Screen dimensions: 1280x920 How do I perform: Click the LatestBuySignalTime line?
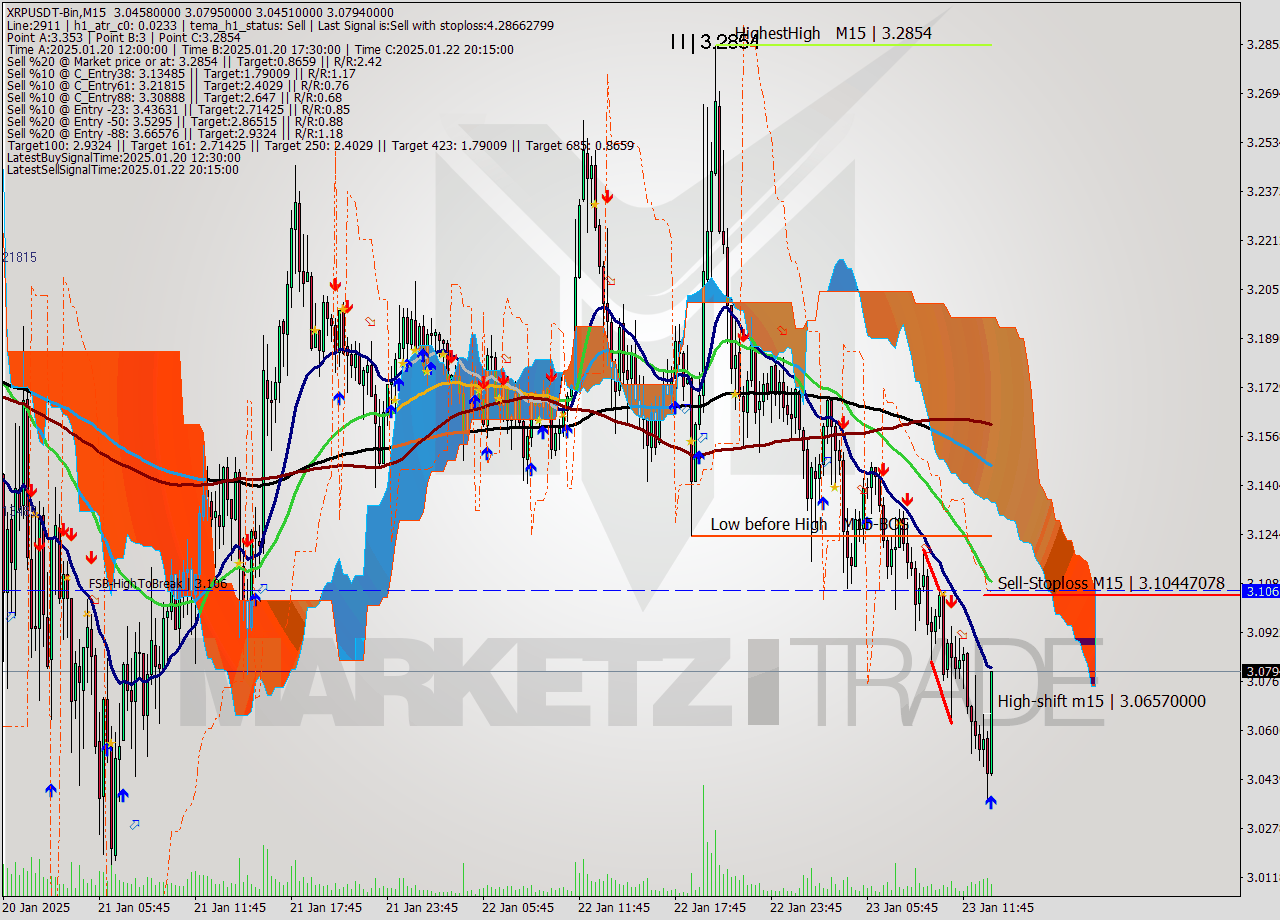pos(123,157)
